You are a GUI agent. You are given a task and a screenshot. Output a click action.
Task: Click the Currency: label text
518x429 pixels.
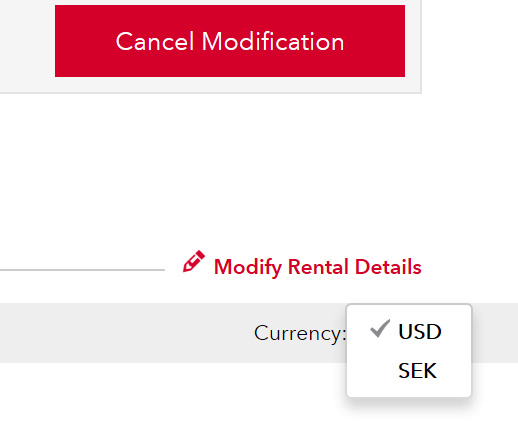tap(300, 333)
